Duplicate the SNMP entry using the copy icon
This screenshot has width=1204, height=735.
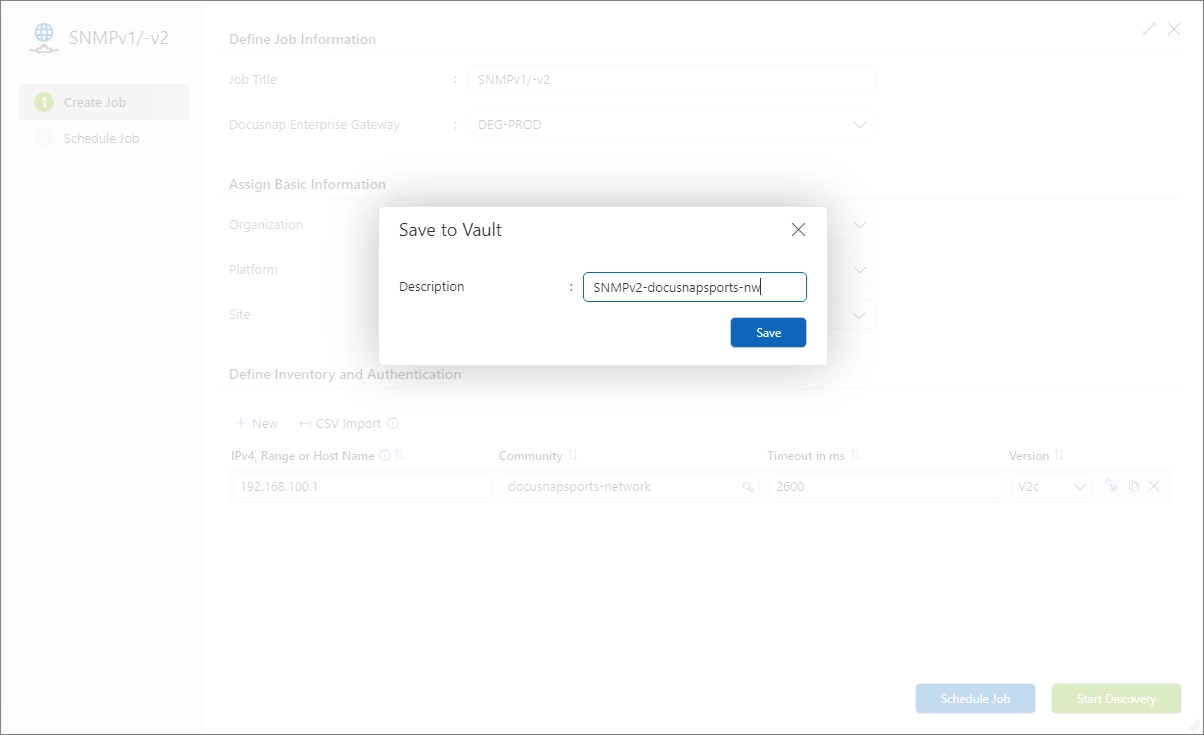pyautogui.click(x=1133, y=486)
